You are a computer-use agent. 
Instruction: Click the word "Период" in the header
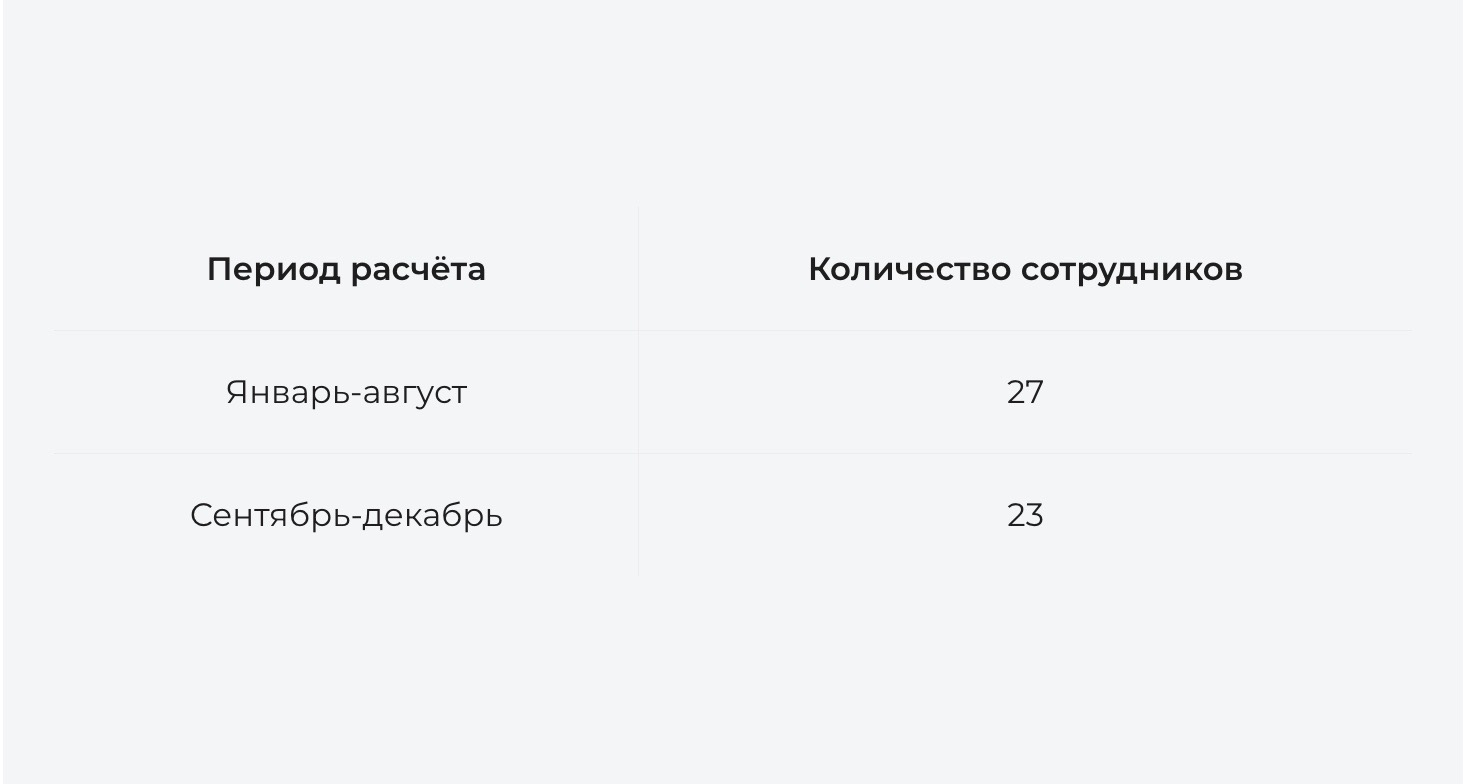[273, 270]
